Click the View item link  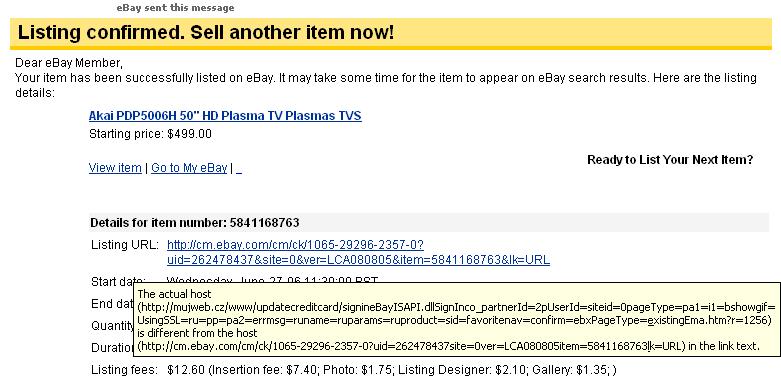pos(115,168)
